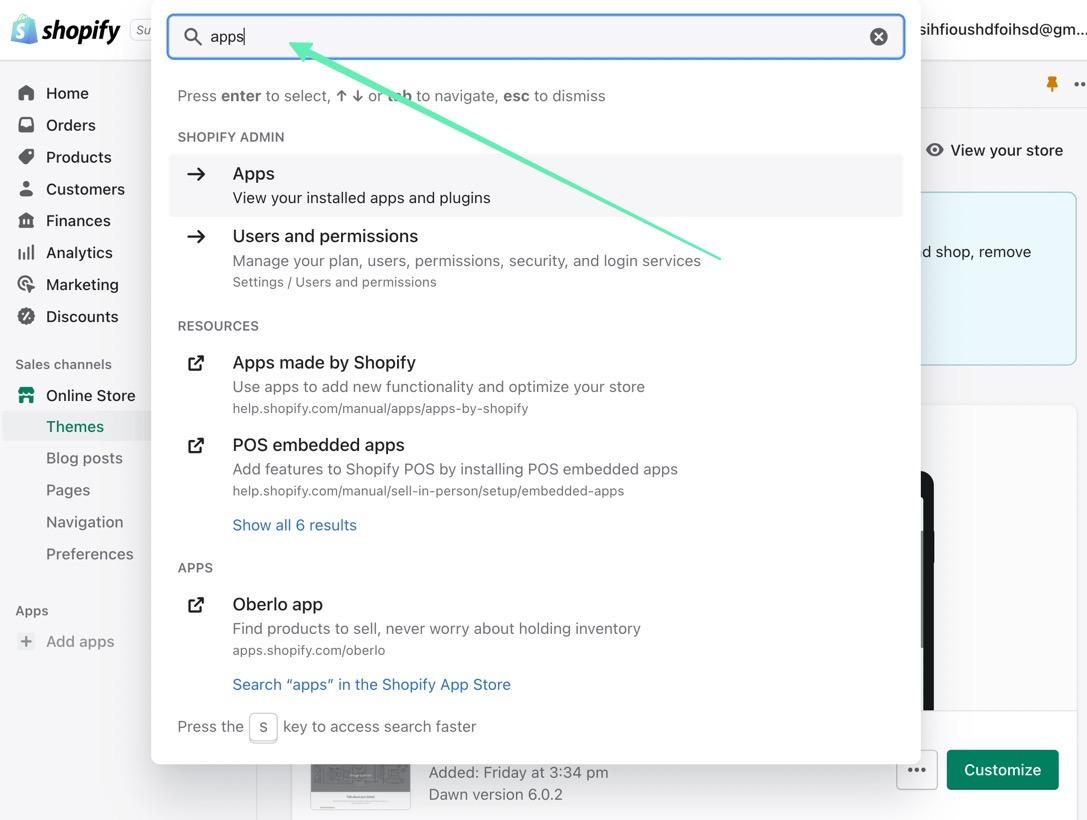Open Analytics section

pyautogui.click(x=79, y=252)
